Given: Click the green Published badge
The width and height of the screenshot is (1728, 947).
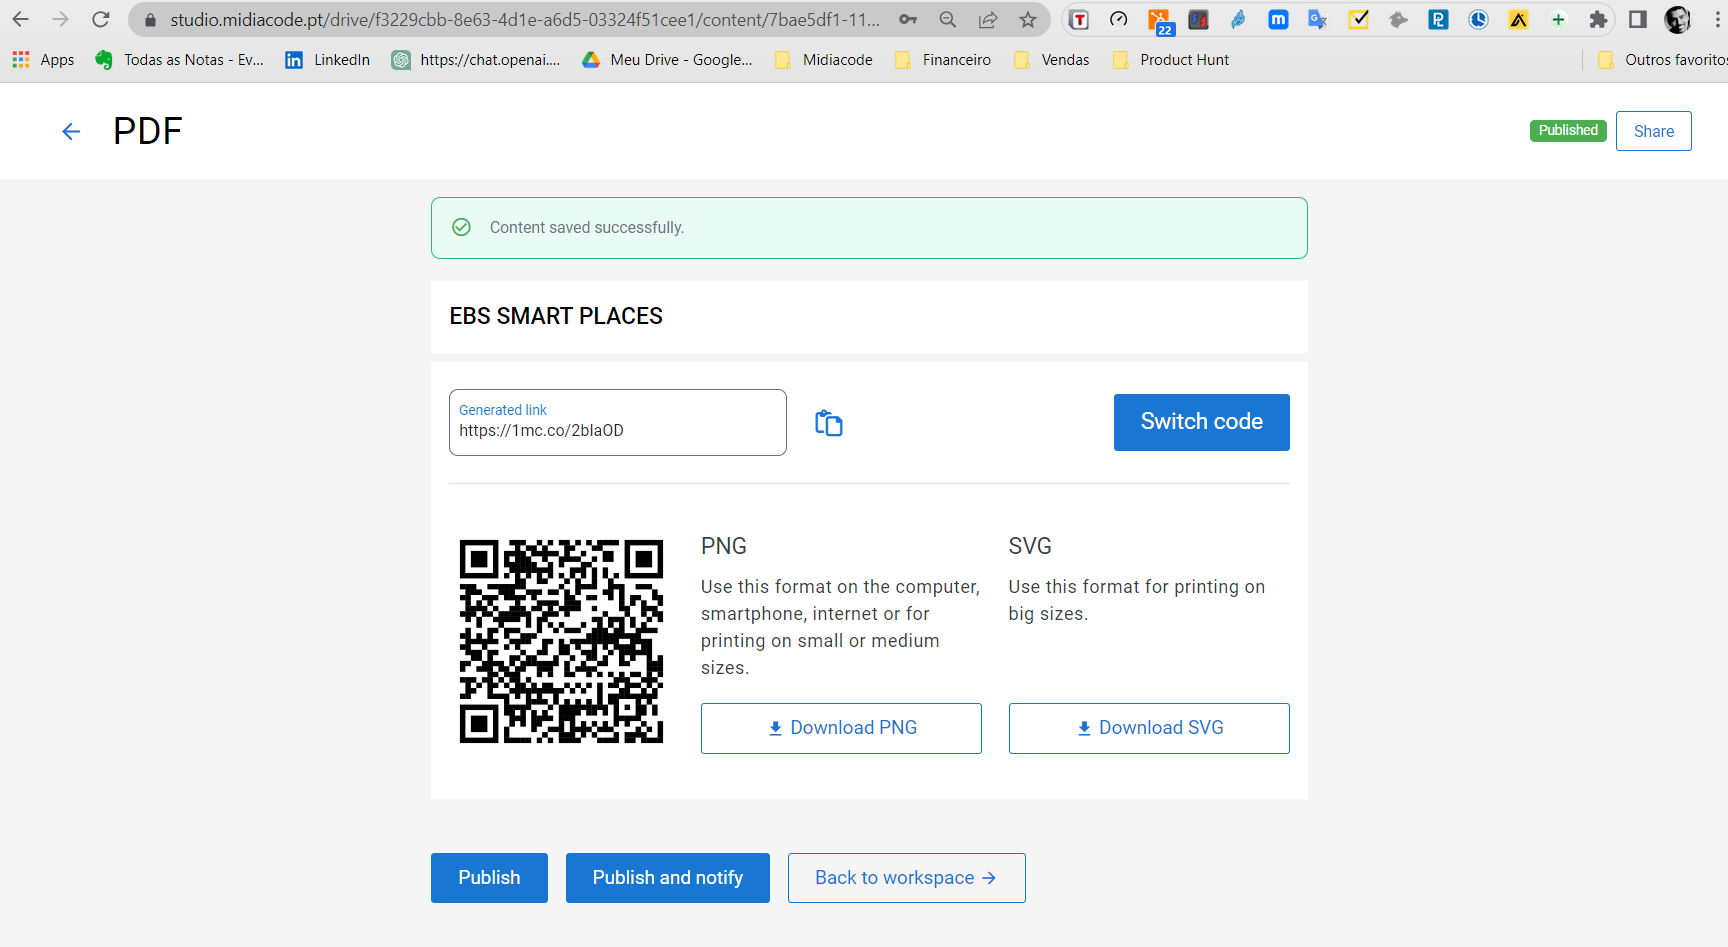Looking at the screenshot, I should coord(1568,131).
